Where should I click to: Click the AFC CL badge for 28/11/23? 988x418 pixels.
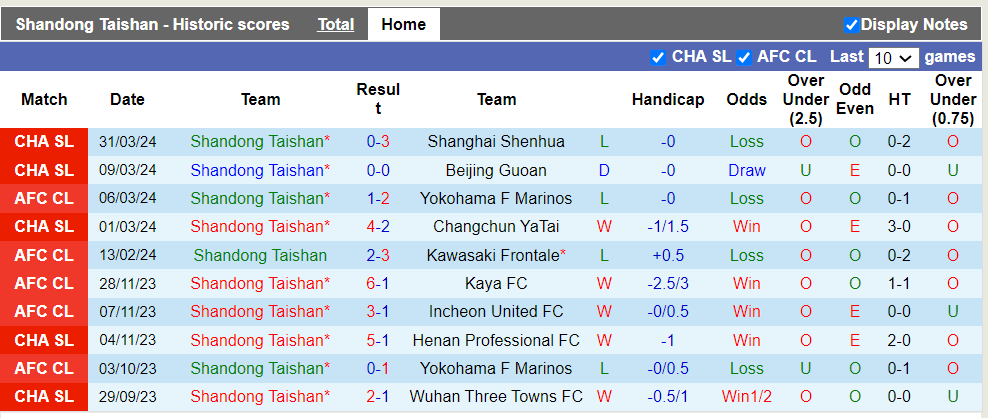tap(44, 284)
